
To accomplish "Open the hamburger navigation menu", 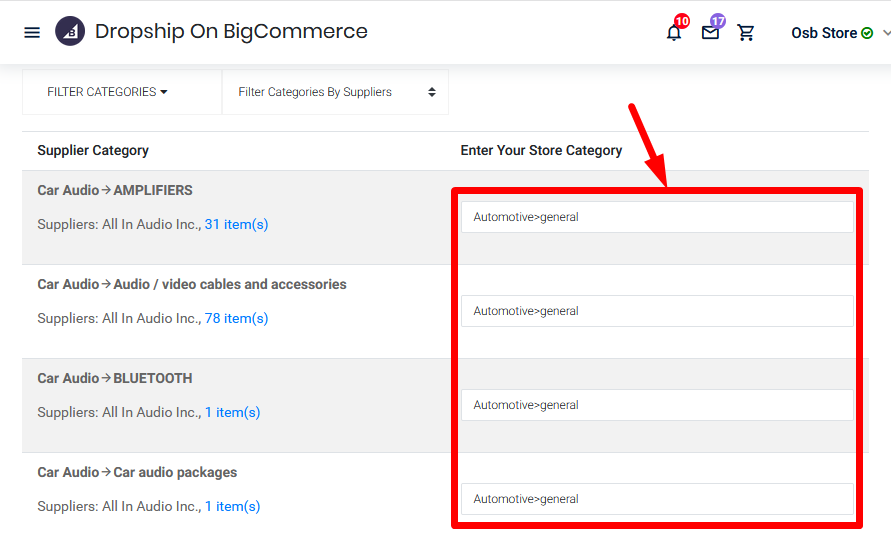I will (x=32, y=32).
